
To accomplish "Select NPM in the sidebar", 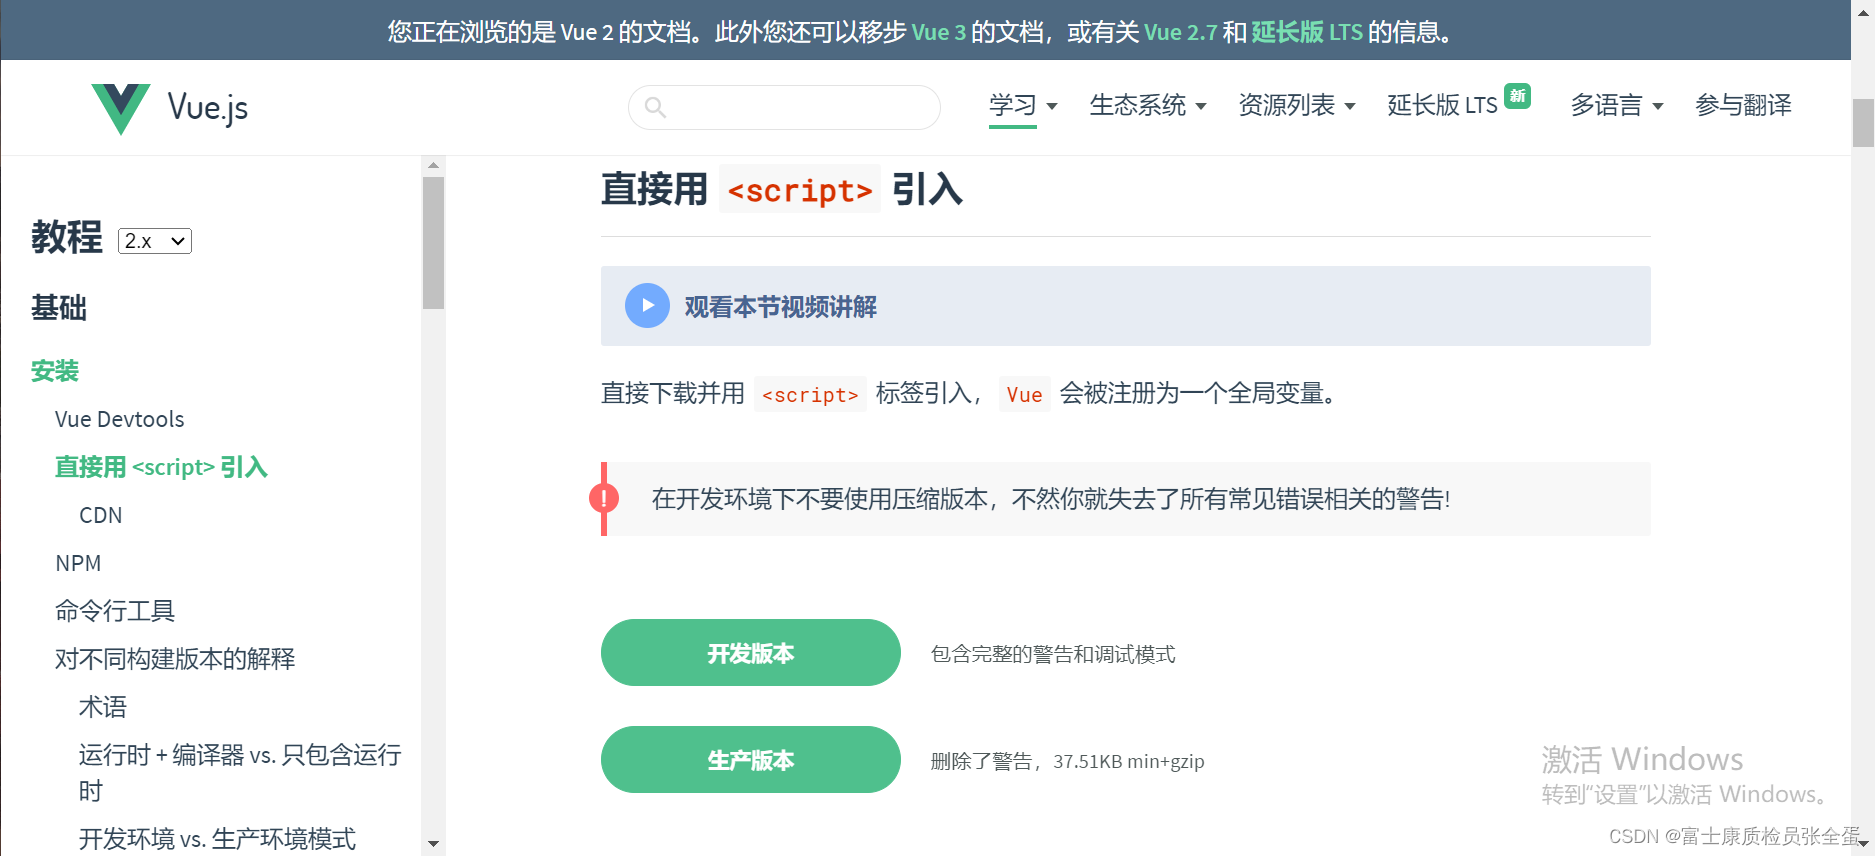I will [x=78, y=563].
